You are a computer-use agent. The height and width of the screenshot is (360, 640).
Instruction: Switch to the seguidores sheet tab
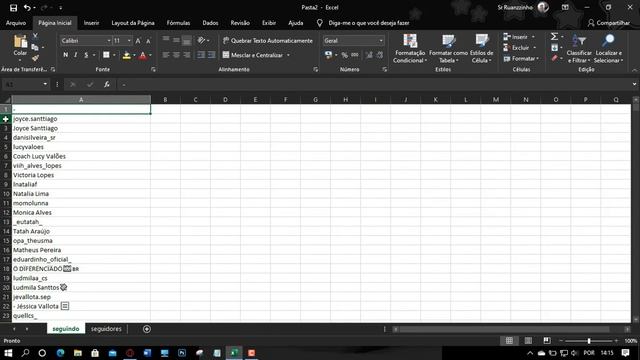click(106, 329)
